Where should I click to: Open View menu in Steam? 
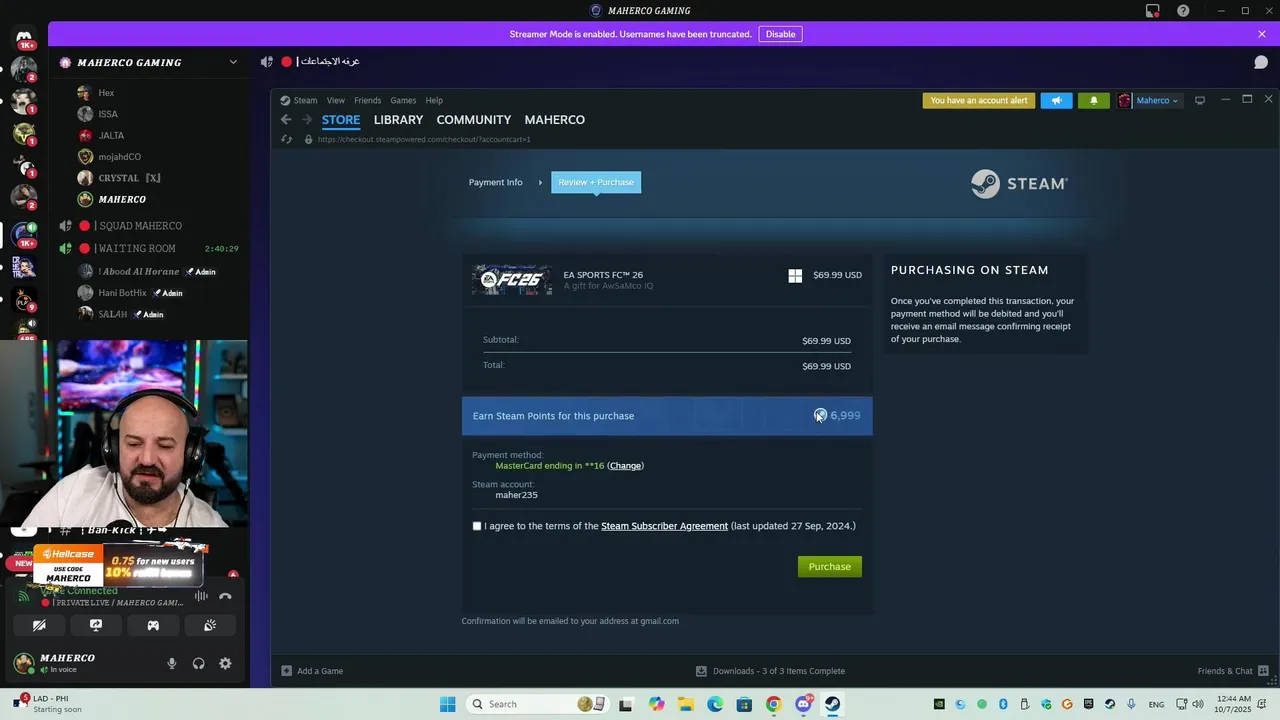[x=336, y=100]
